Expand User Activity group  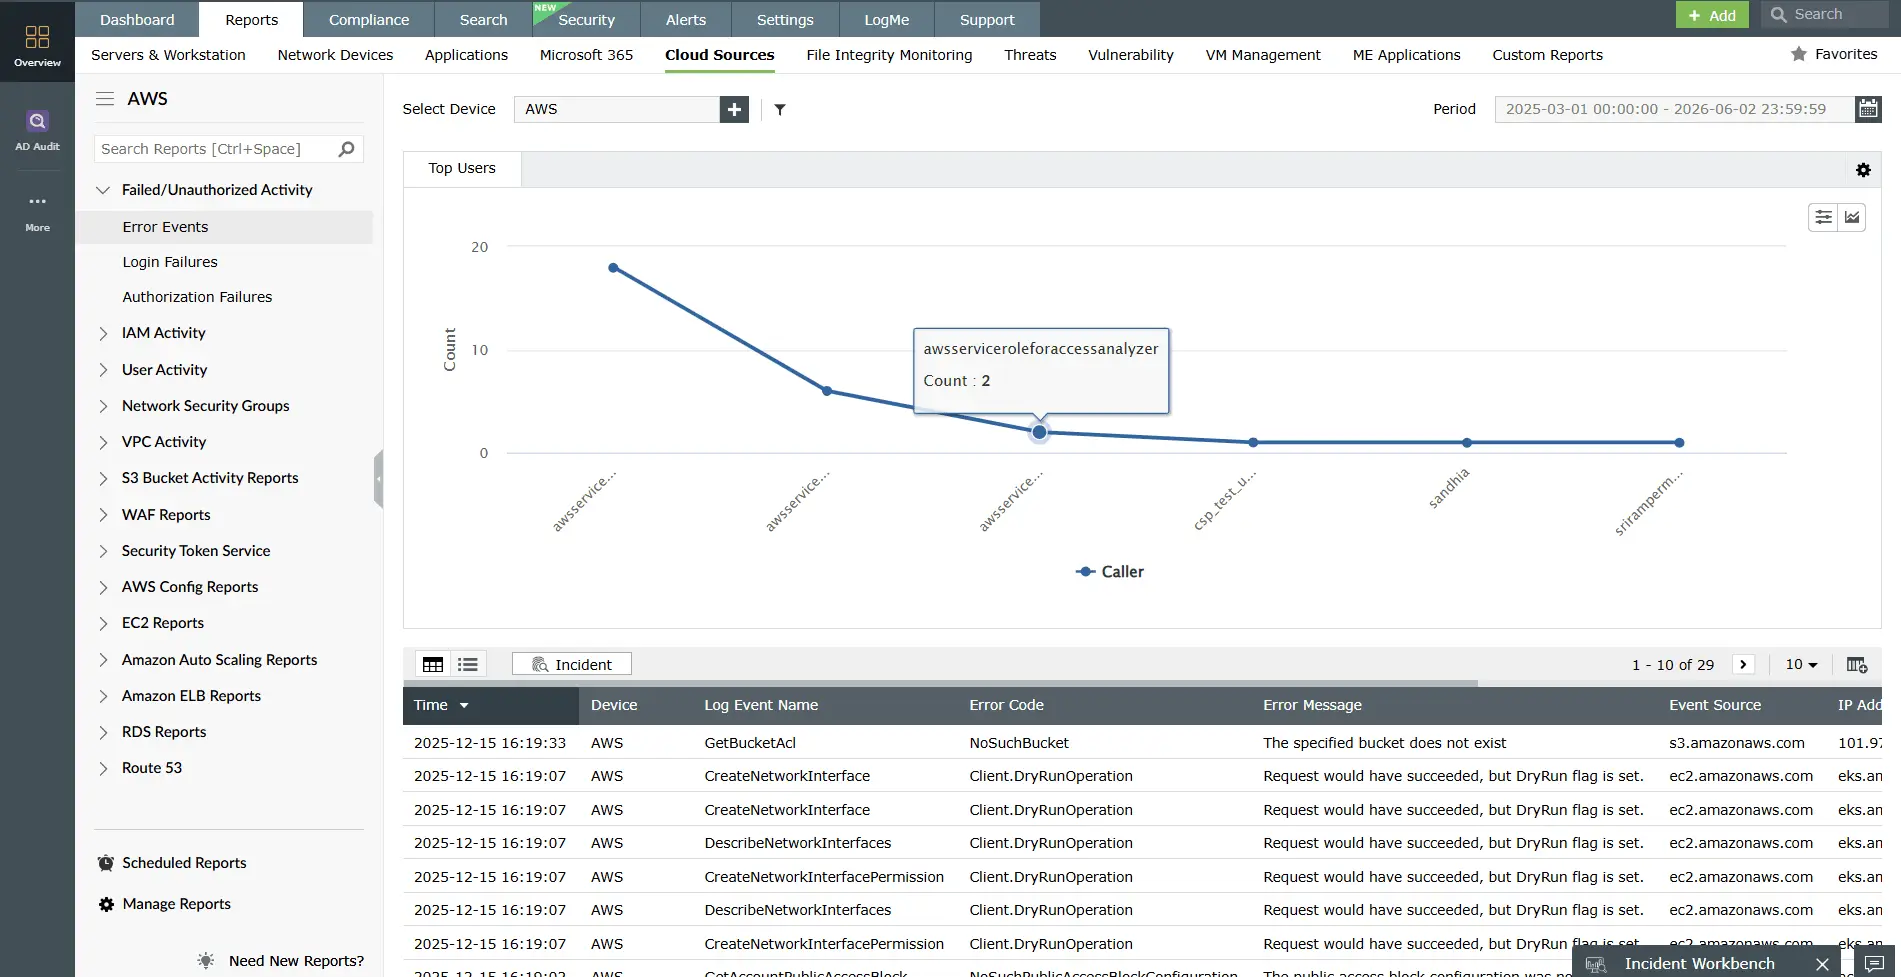[103, 370]
